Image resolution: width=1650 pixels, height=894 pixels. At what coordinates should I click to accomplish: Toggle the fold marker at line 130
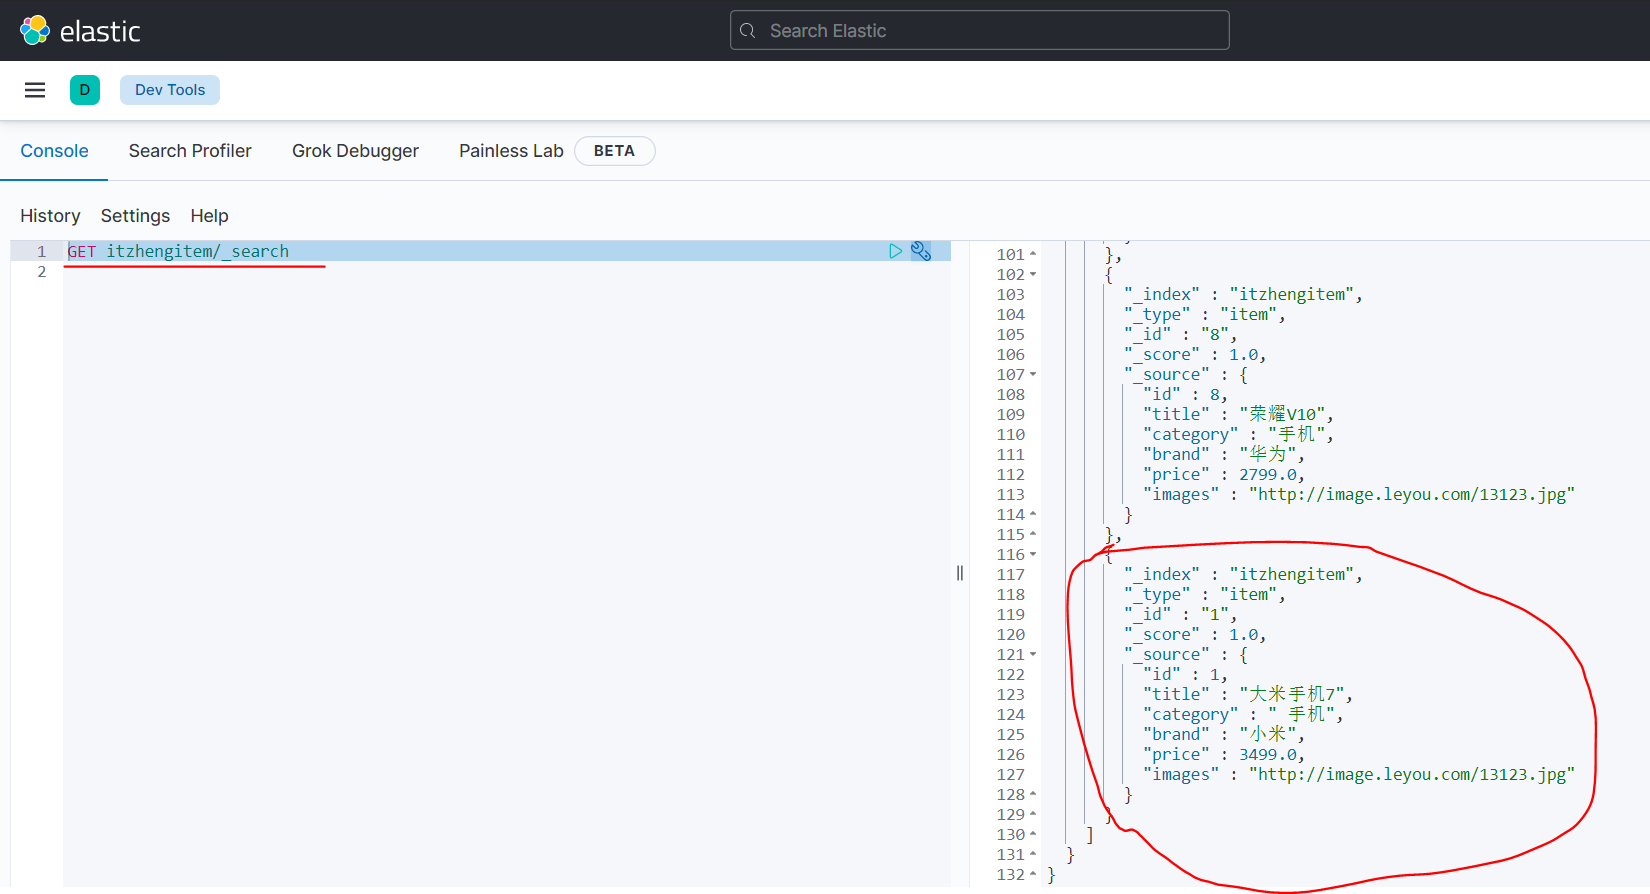pyautogui.click(x=1033, y=834)
